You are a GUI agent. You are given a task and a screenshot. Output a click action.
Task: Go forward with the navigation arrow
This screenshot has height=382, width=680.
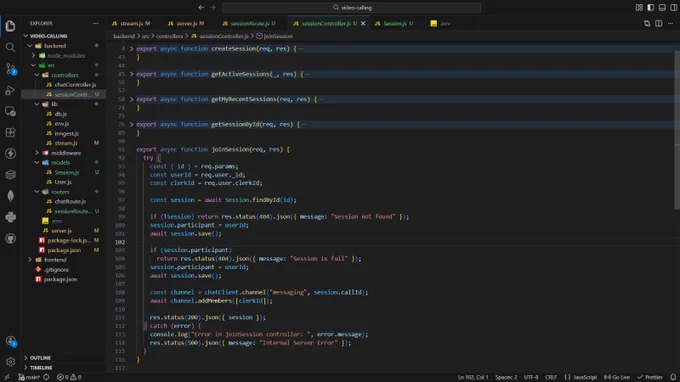pos(213,7)
